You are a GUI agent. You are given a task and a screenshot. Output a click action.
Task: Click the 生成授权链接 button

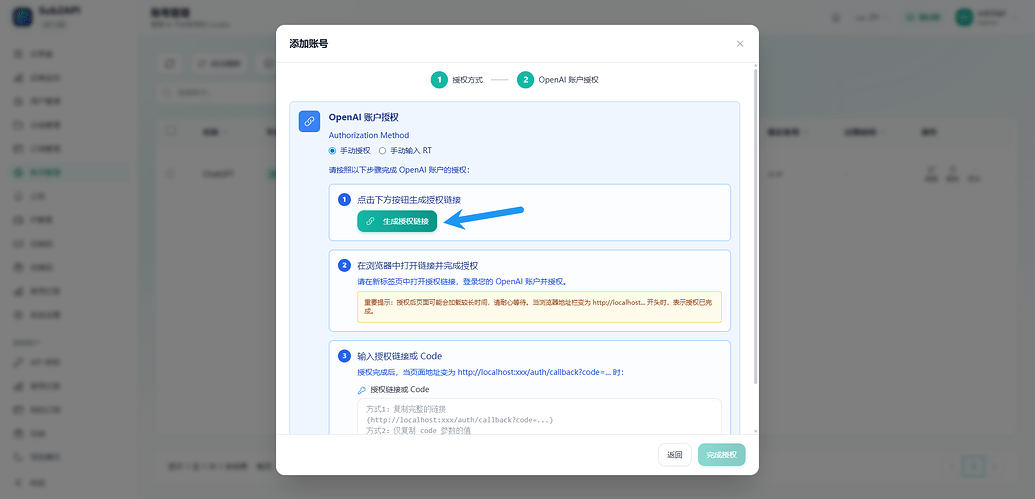[397, 222]
